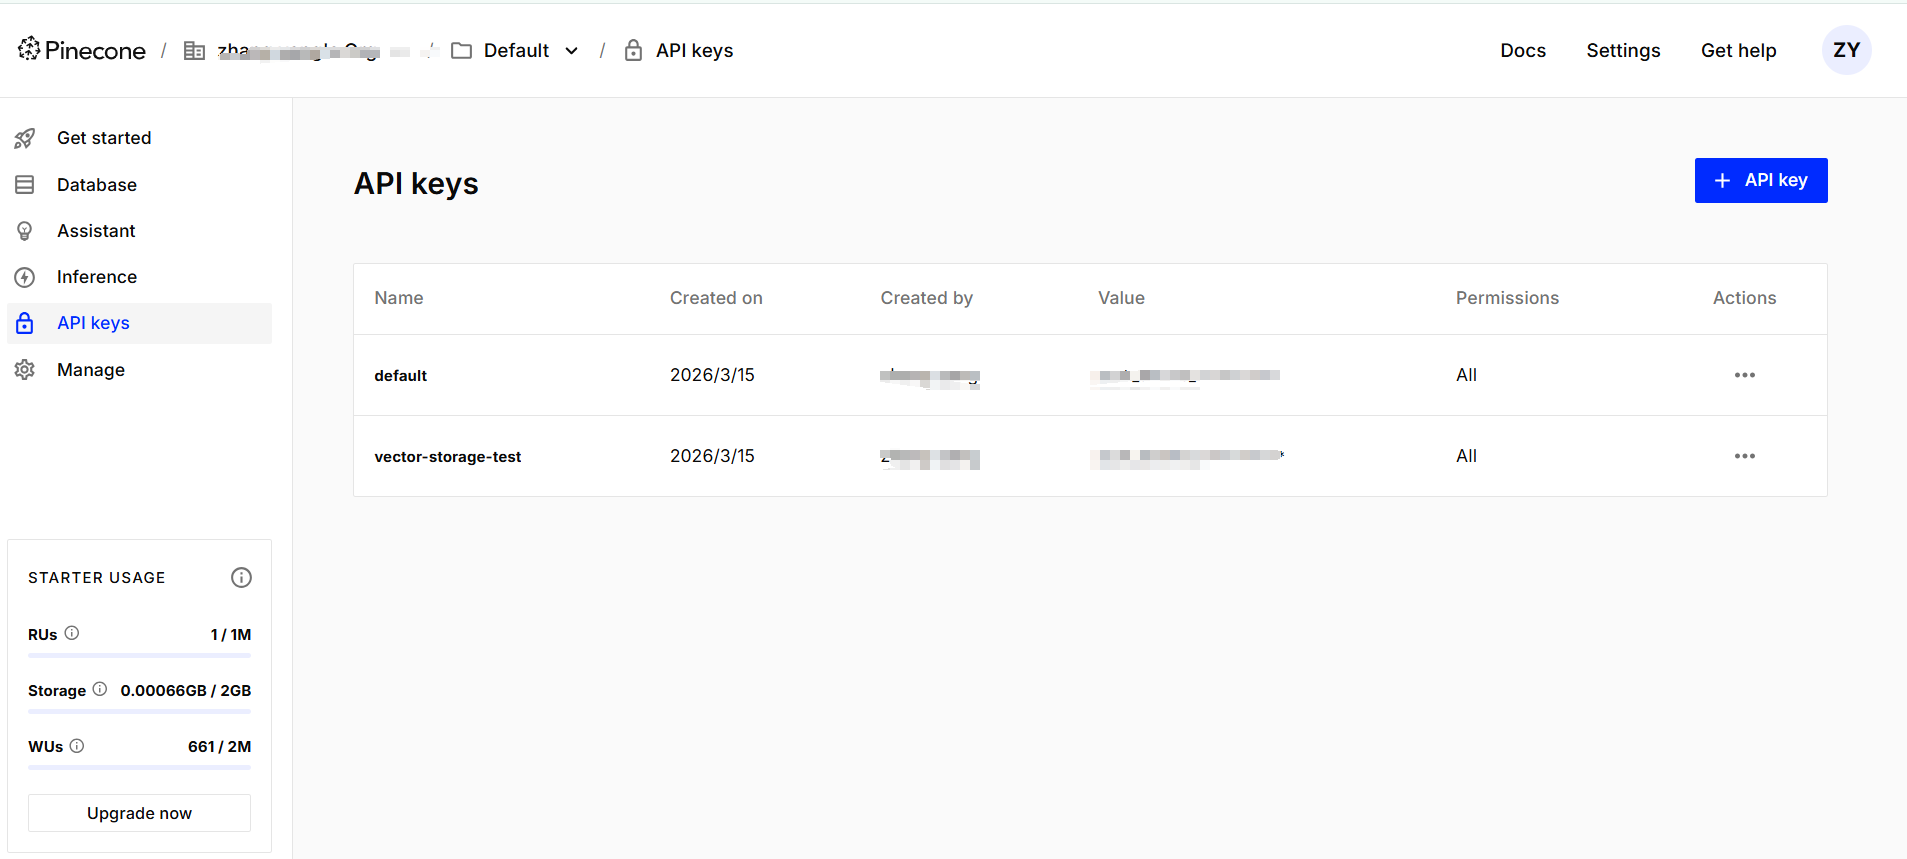Viewport: 1907px width, 859px height.
Task: Click the vector-storage-test key's All permission
Action: [1466, 456]
